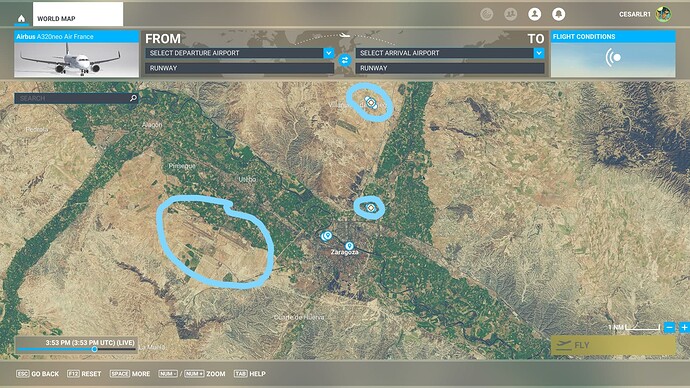
Task: Expand the departure airport dropdown arrow
Action: coord(328,53)
